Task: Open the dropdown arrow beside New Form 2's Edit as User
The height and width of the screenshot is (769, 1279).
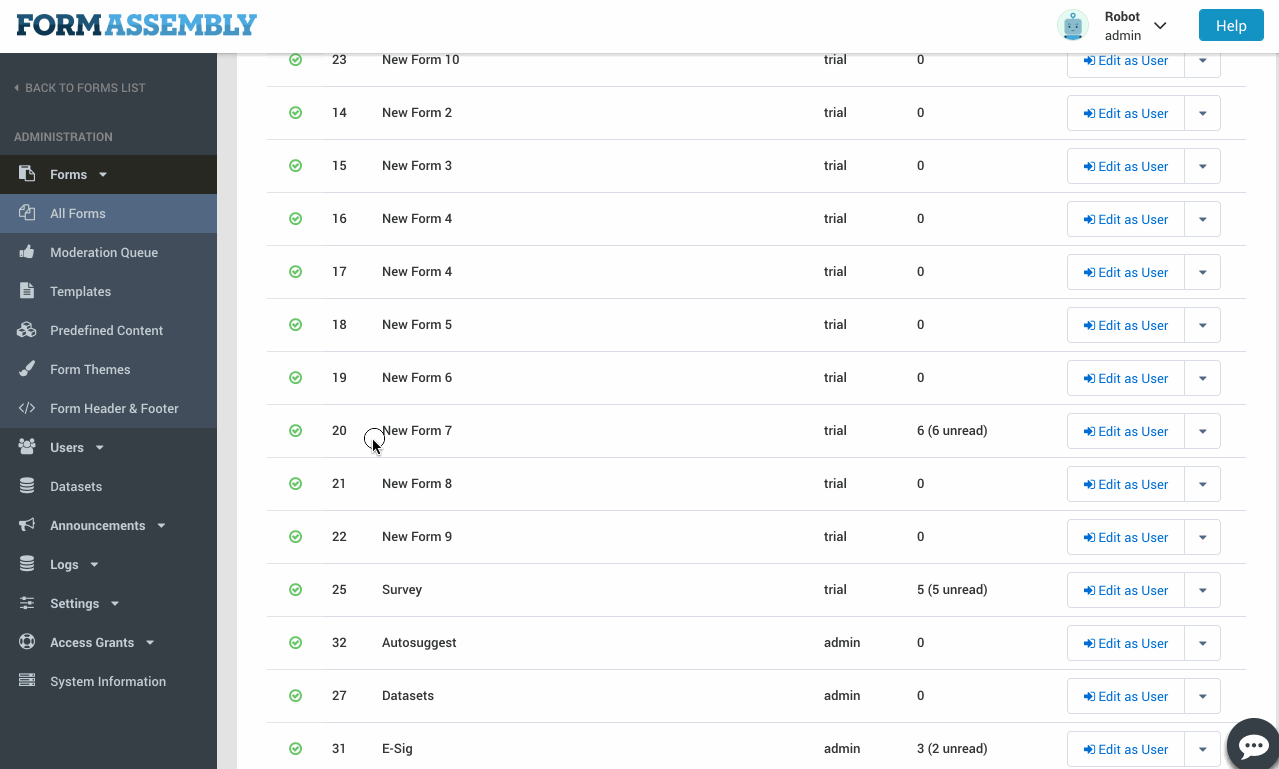Action: [x=1202, y=114]
